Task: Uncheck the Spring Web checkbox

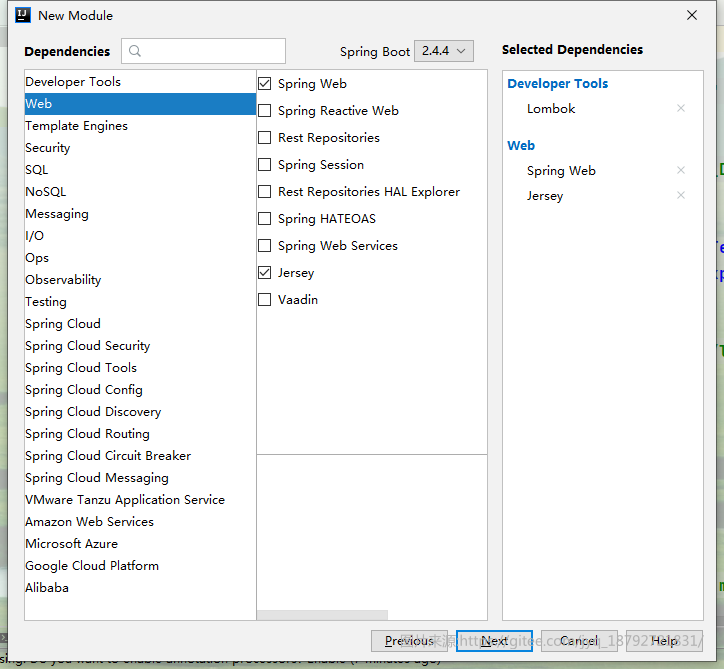Action: 265,84
